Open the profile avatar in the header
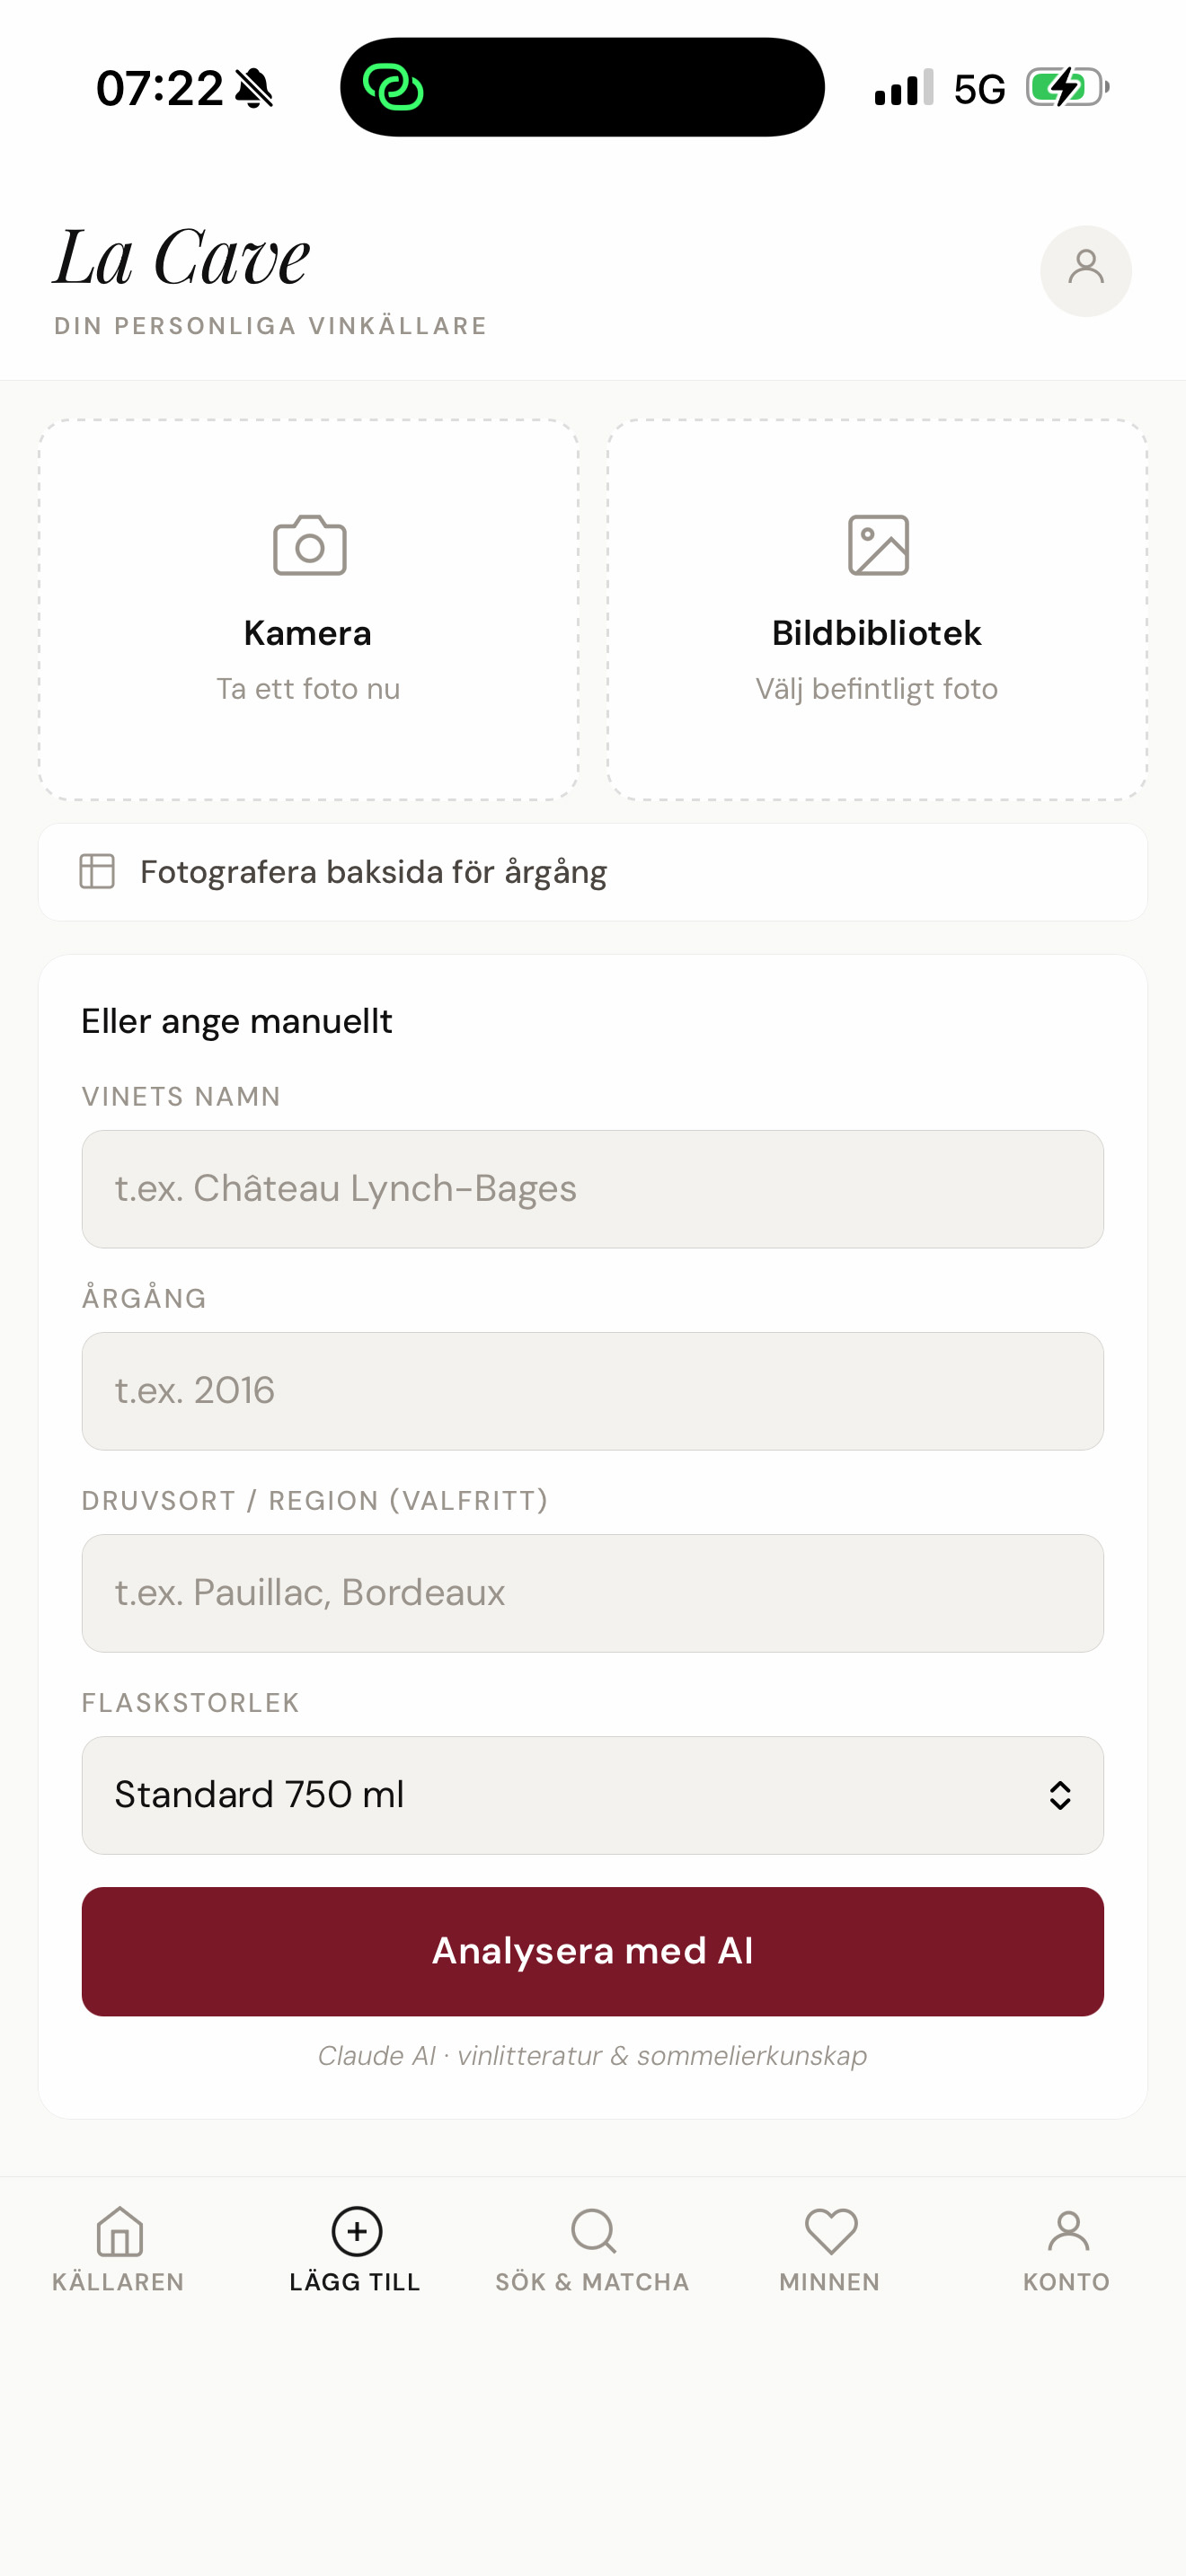Screen dimensions: 1186x2576 pyautogui.click(x=1085, y=270)
